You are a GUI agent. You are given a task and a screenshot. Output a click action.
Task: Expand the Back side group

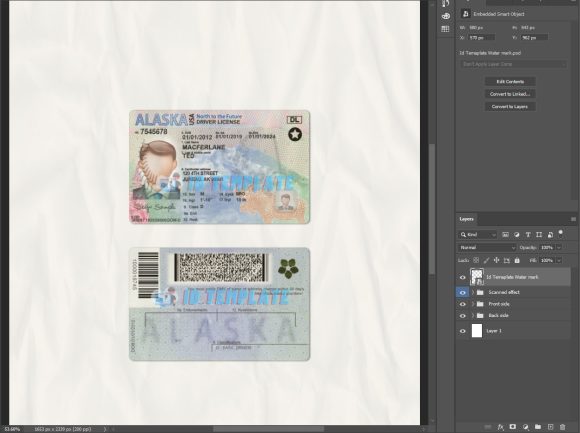472,316
